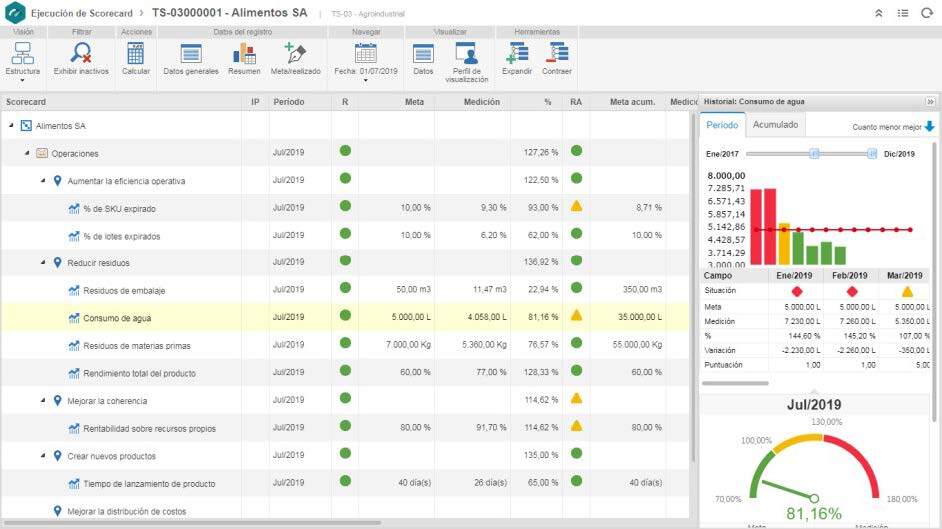
Task: Click Exhibir inactivos filter icon
Action: tap(81, 53)
